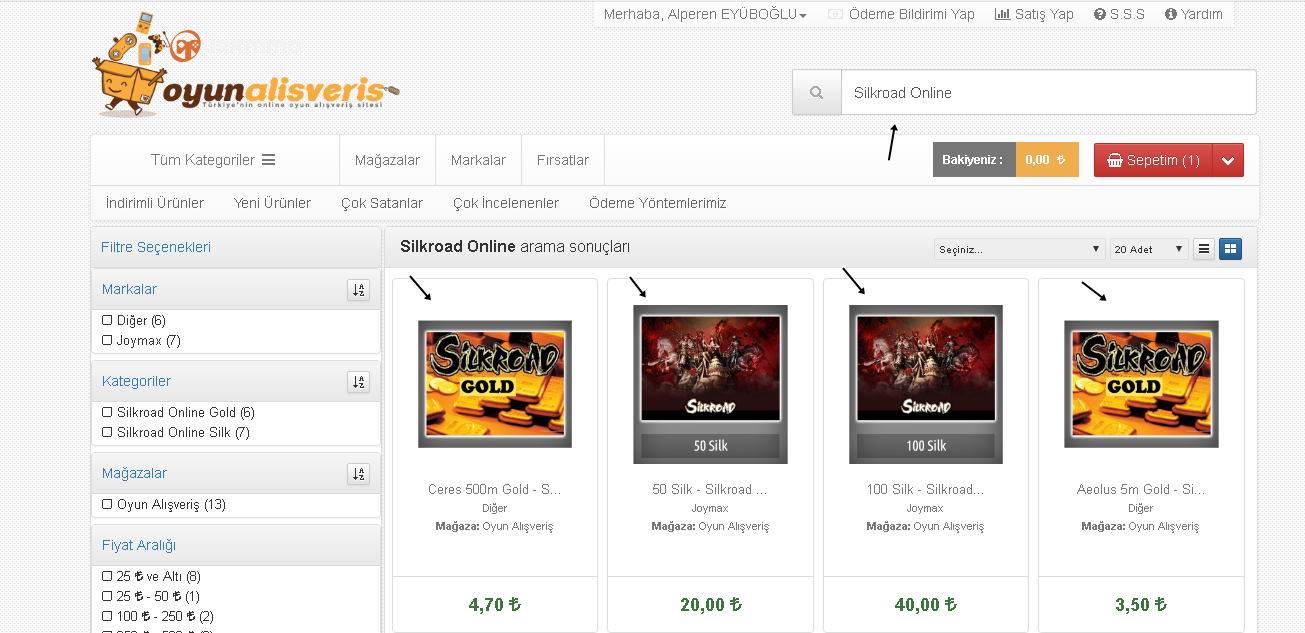Click the 20,00 ₺ price
Viewport: 1305px width, 633px height.
710,604
